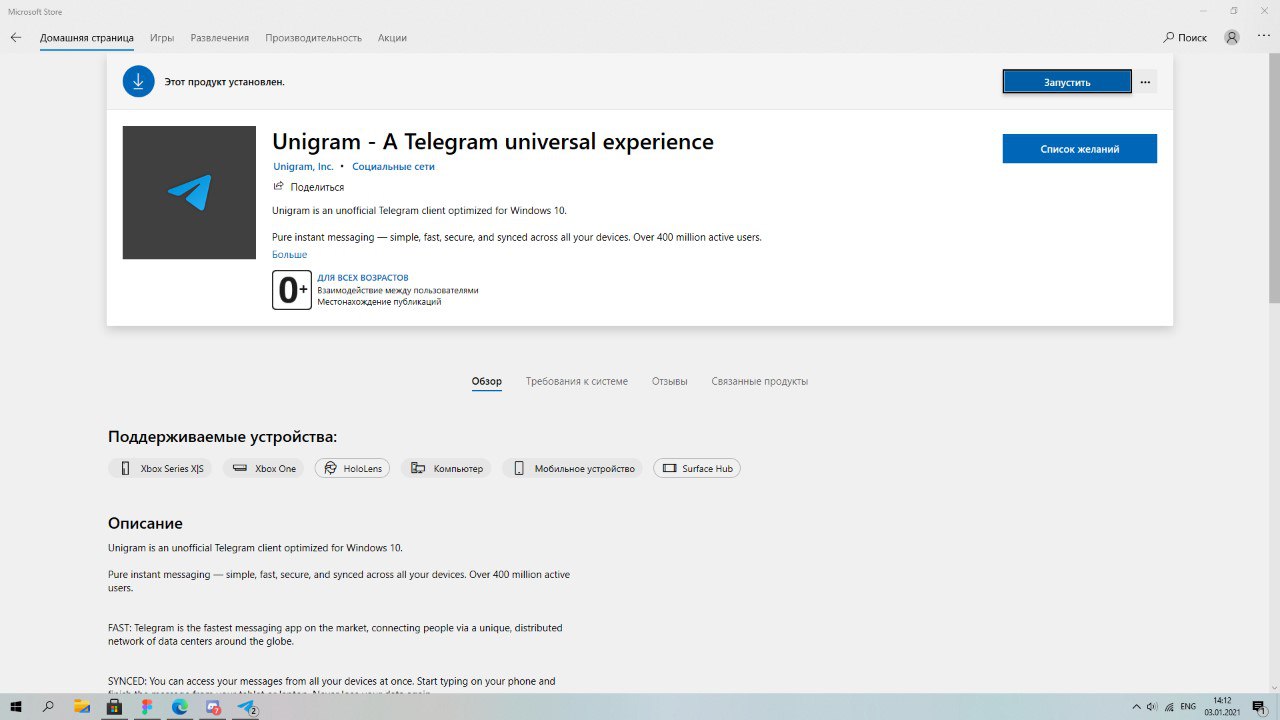Screen dimensions: 1280x720
Task: Open the Telegram taskbar icon
Action: [246, 707]
